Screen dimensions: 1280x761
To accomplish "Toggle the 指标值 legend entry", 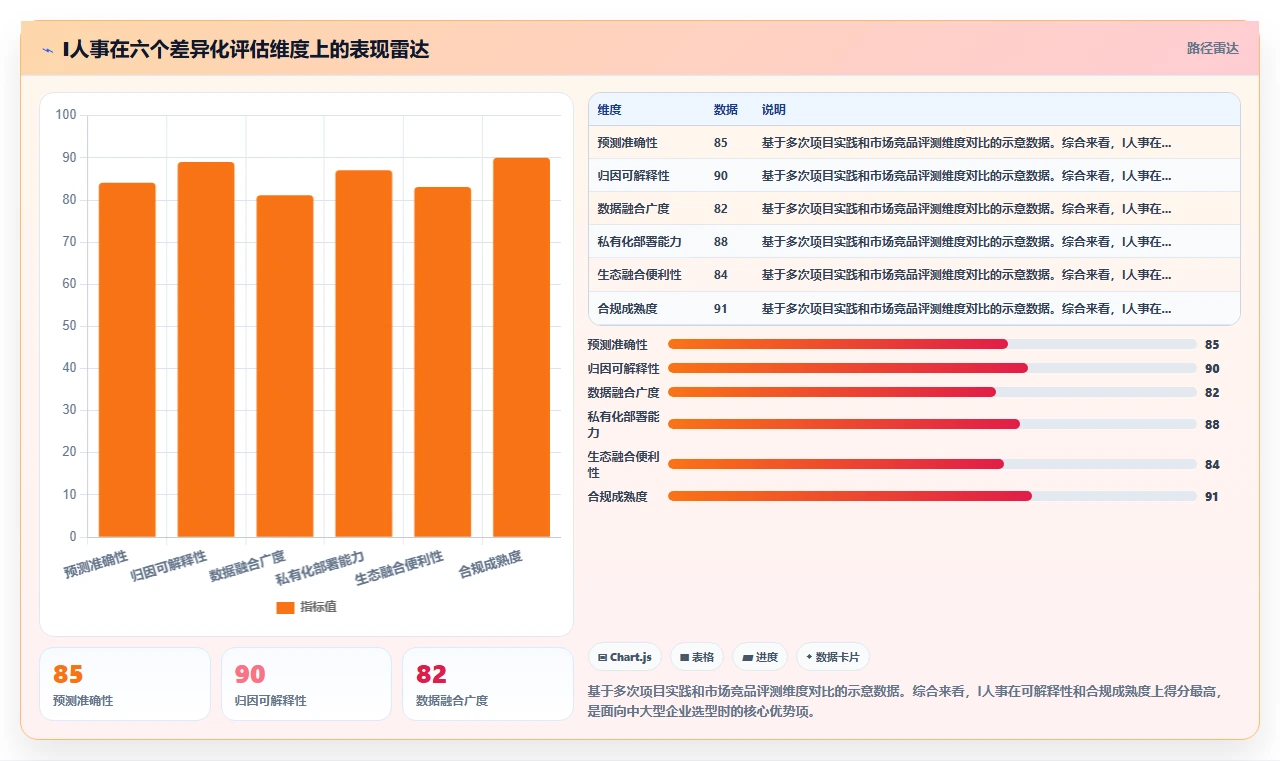I will (x=306, y=607).
